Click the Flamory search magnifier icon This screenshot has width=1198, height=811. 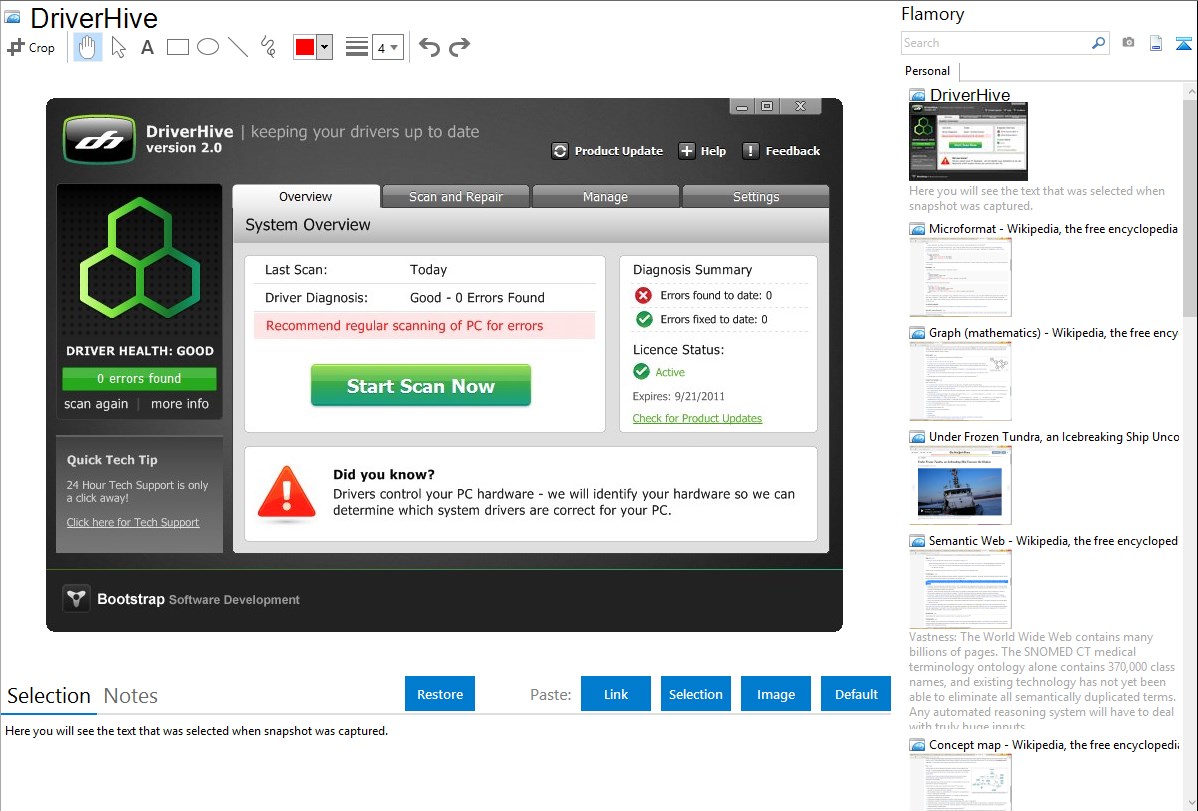1099,43
